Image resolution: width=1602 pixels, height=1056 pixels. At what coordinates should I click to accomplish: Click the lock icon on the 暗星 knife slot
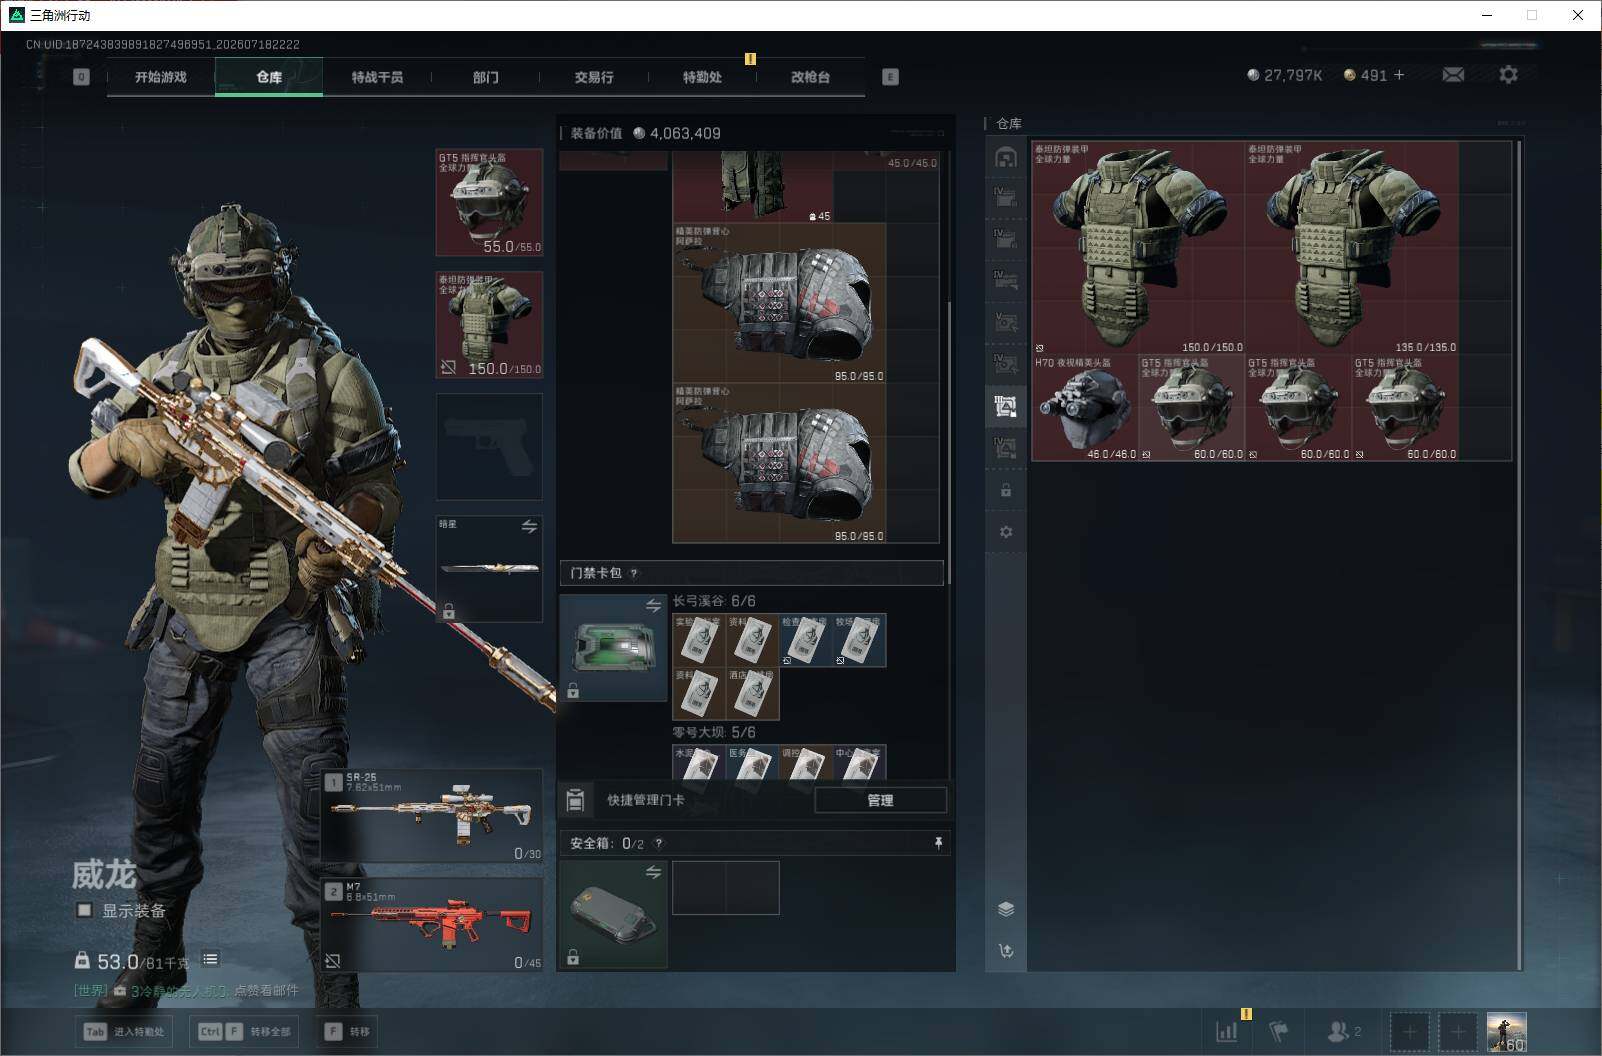pyautogui.click(x=449, y=610)
